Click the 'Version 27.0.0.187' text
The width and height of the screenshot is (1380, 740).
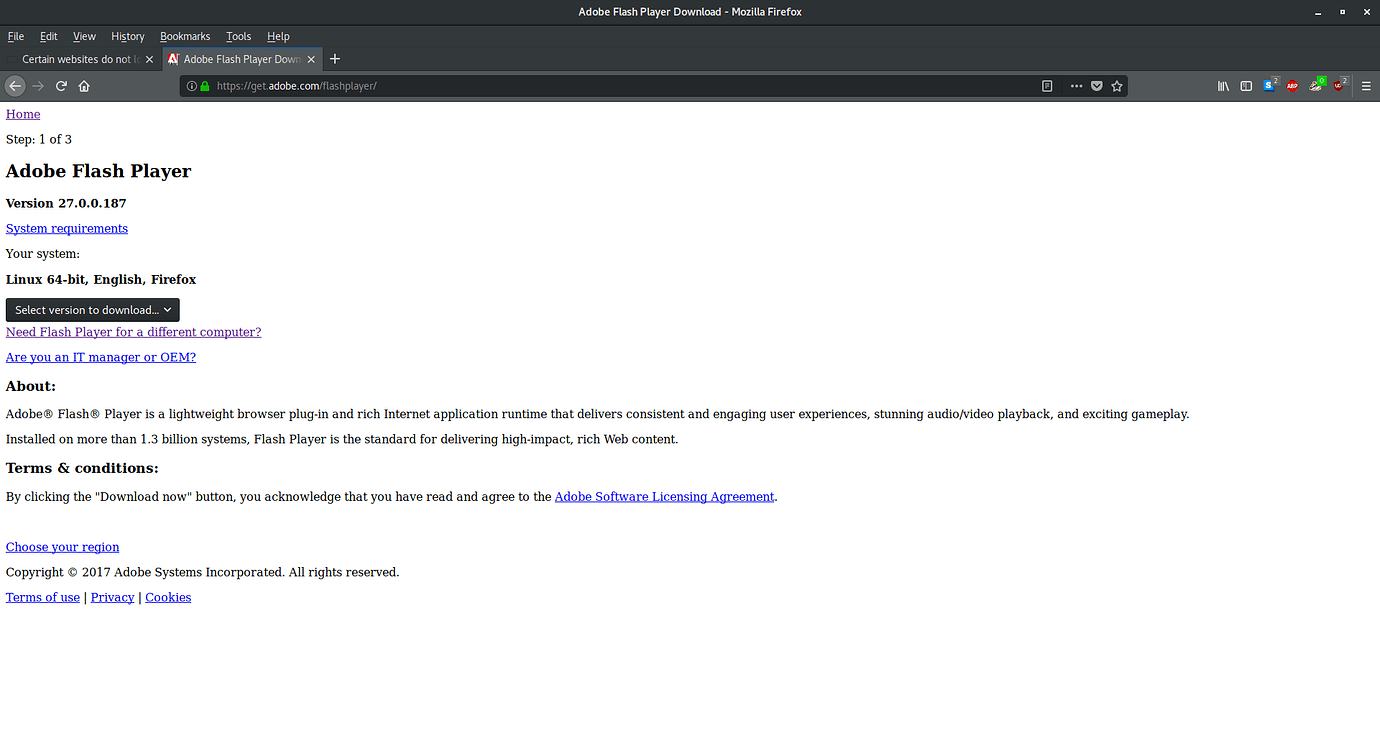pos(66,203)
